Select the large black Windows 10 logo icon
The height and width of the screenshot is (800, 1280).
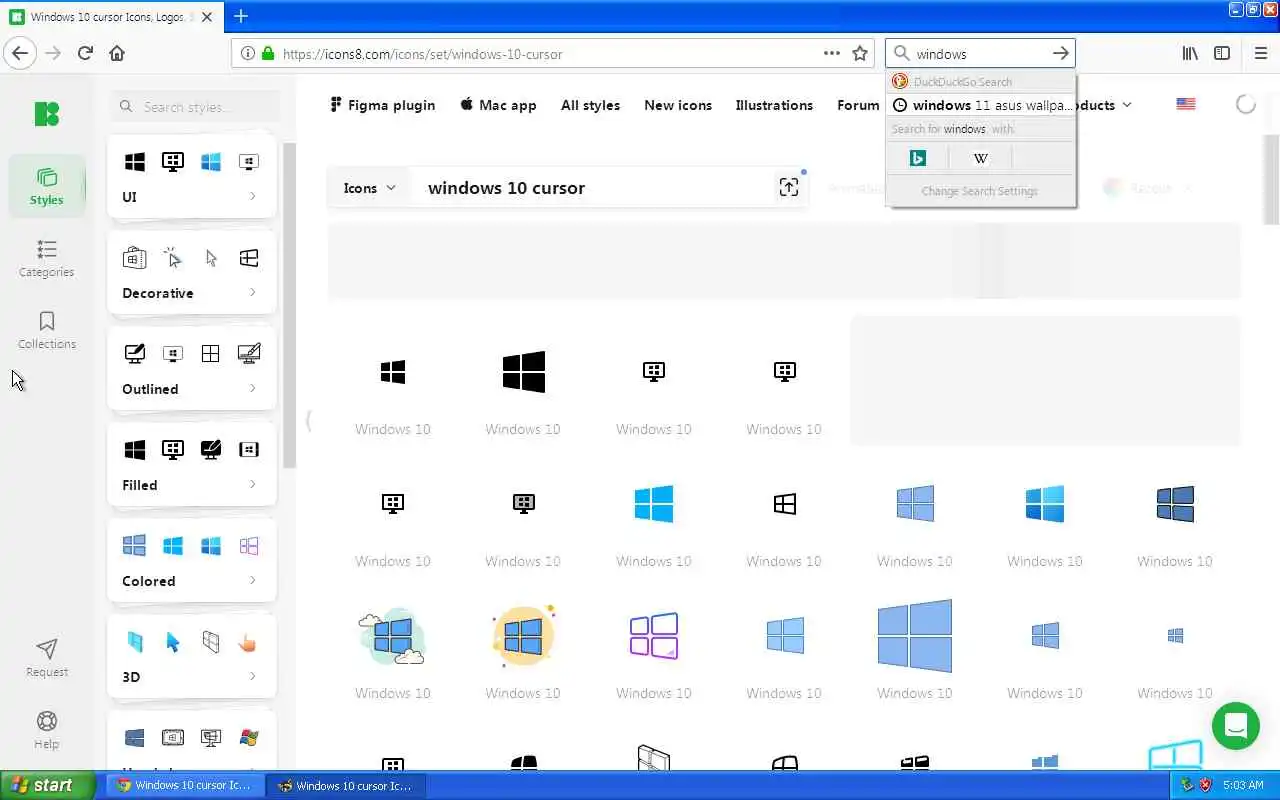click(x=523, y=372)
